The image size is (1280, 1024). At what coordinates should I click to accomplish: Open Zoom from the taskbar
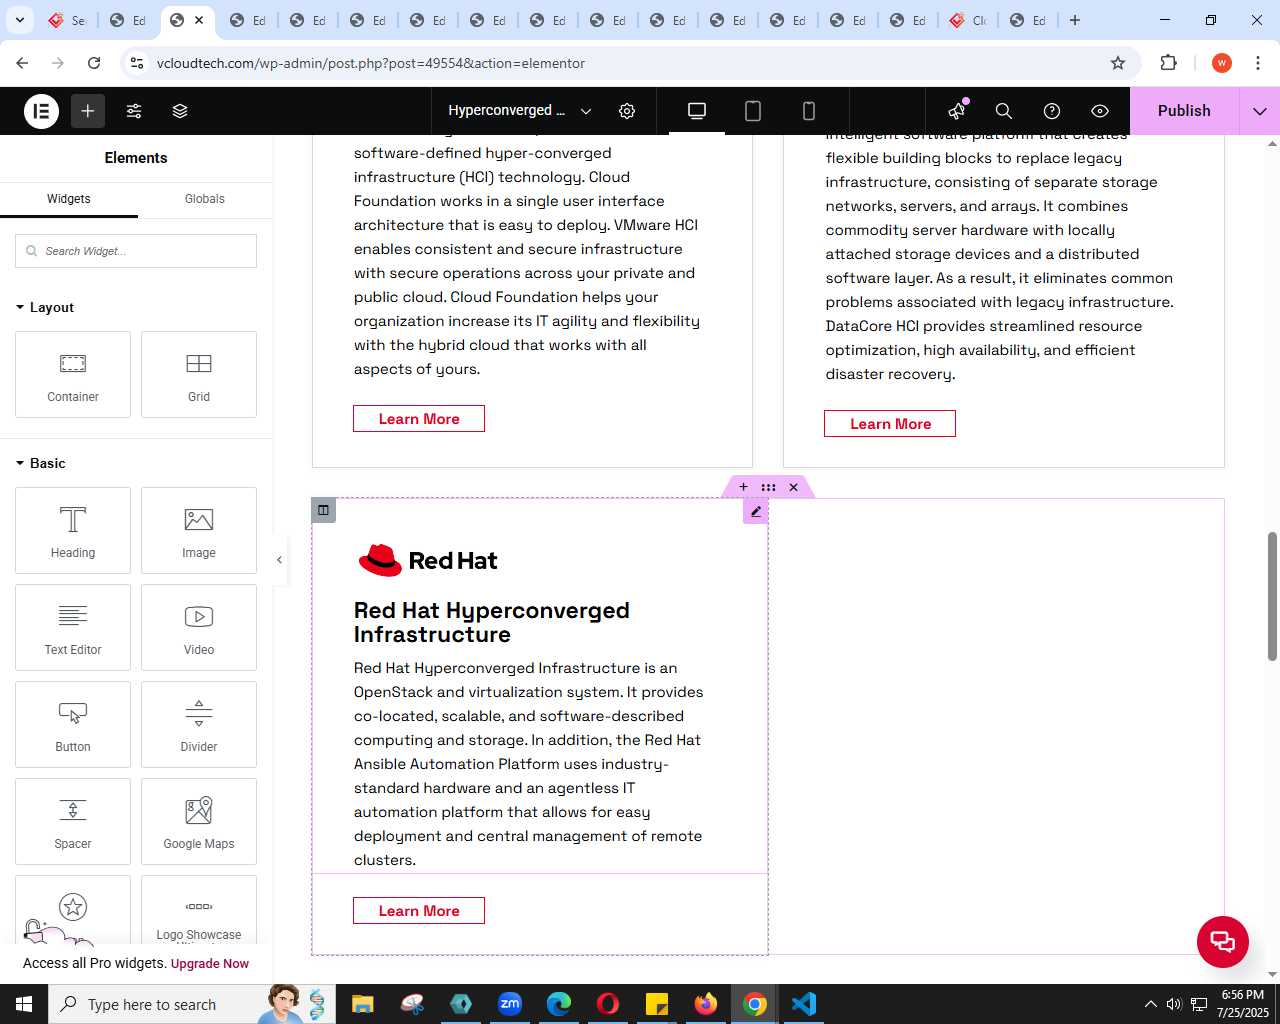[510, 1004]
